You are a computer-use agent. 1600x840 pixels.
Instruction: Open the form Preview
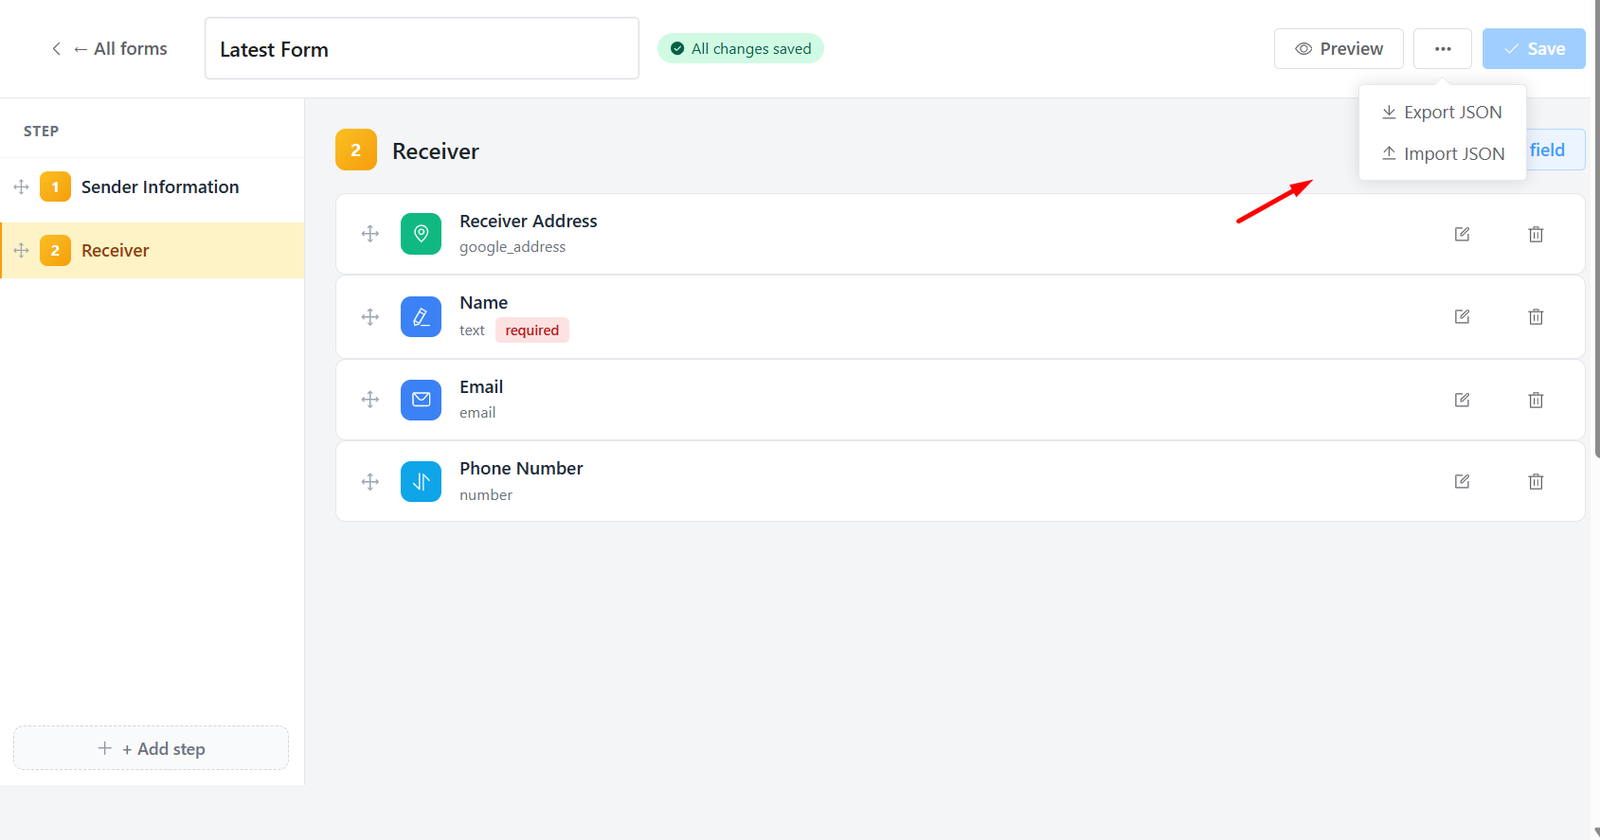point(1339,49)
